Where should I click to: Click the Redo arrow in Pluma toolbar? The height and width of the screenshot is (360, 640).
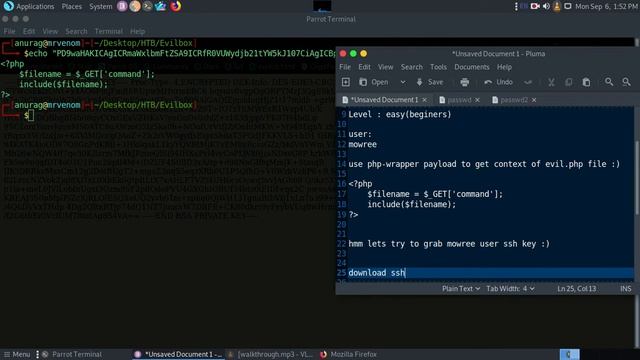pyautogui.click(x=528, y=82)
